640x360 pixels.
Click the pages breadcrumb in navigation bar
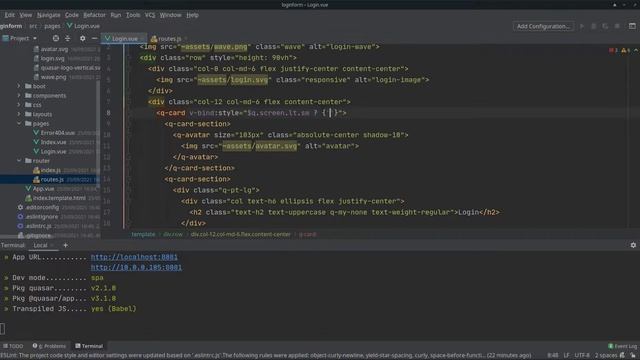click(x=52, y=26)
